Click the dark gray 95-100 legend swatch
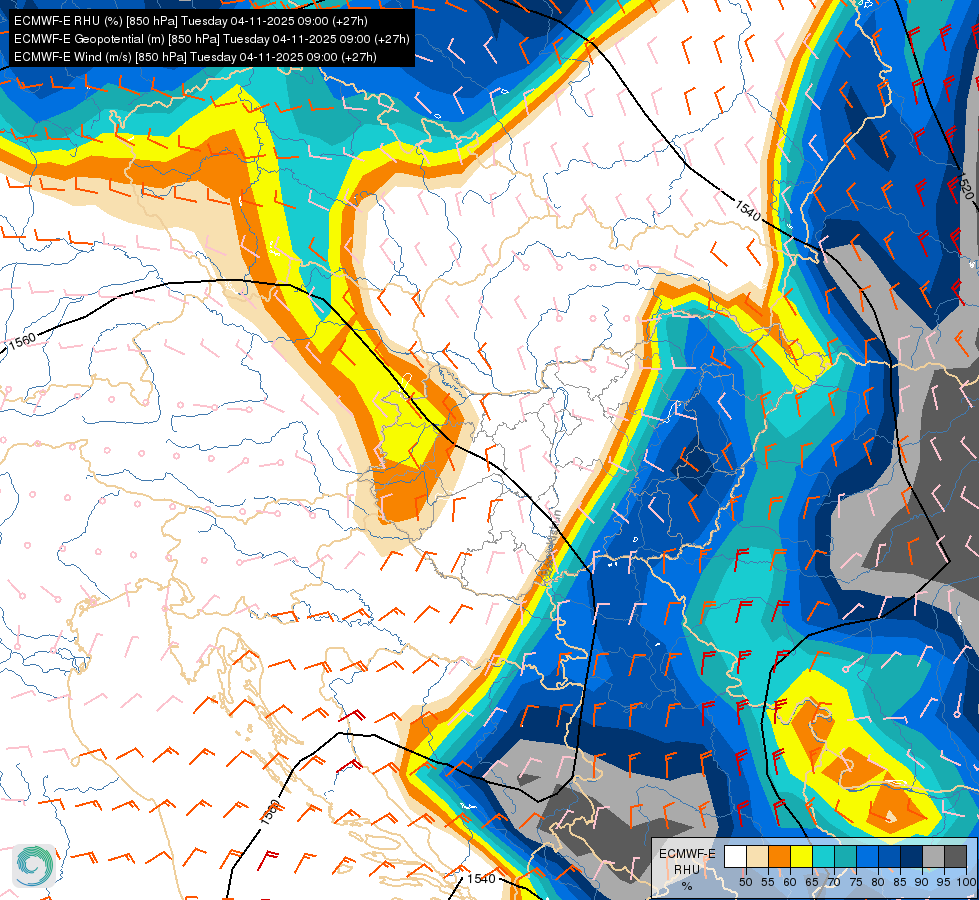Viewport: 979px width, 900px height. 956,856
